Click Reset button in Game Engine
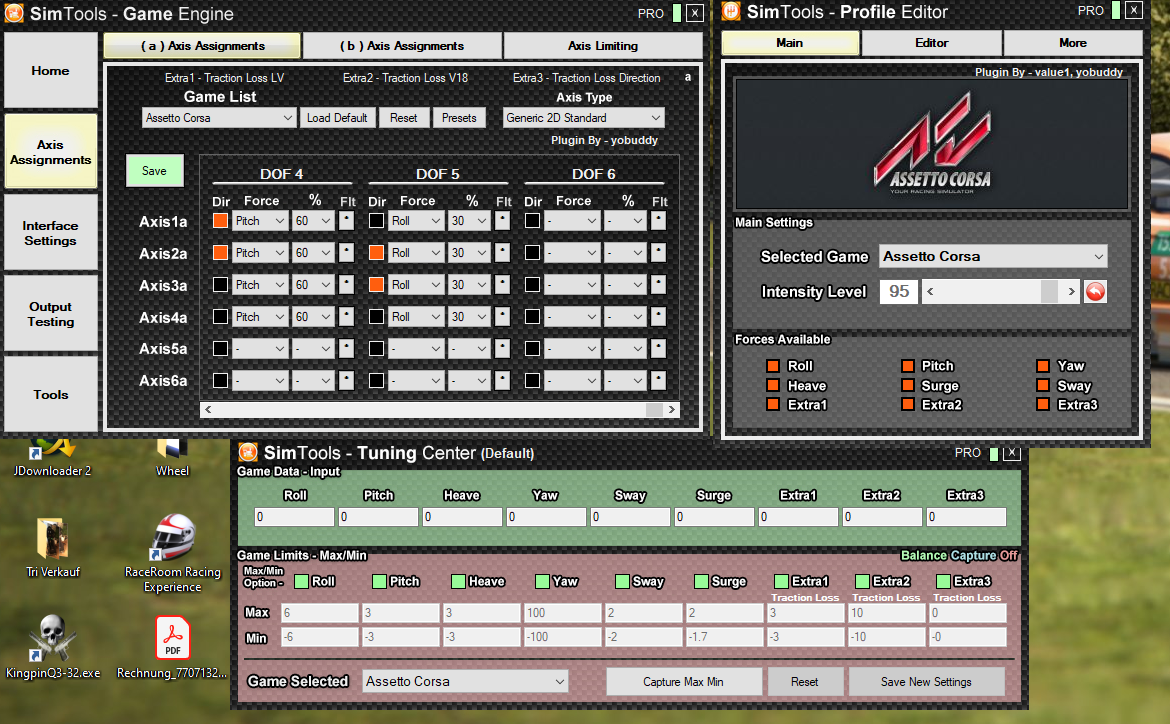The image size is (1170, 724). 404,118
